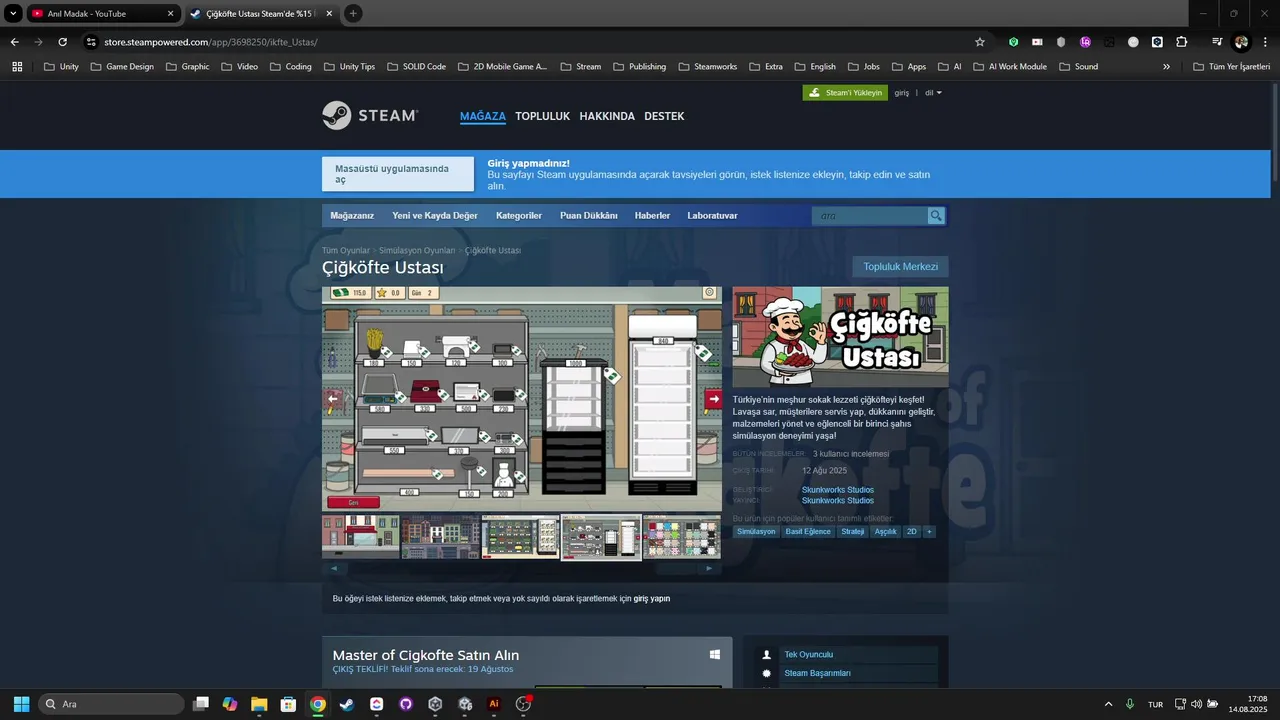Screen dimensions: 1280x720
Task: Click the Steam'i Yükleyin button
Action: coord(845,92)
